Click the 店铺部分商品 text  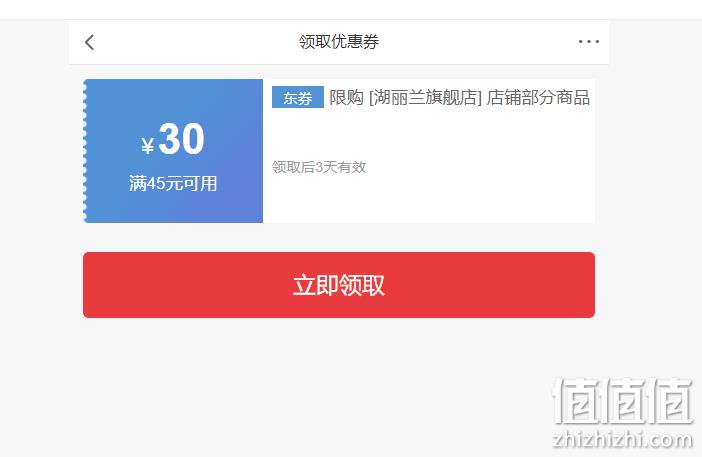(x=539, y=97)
